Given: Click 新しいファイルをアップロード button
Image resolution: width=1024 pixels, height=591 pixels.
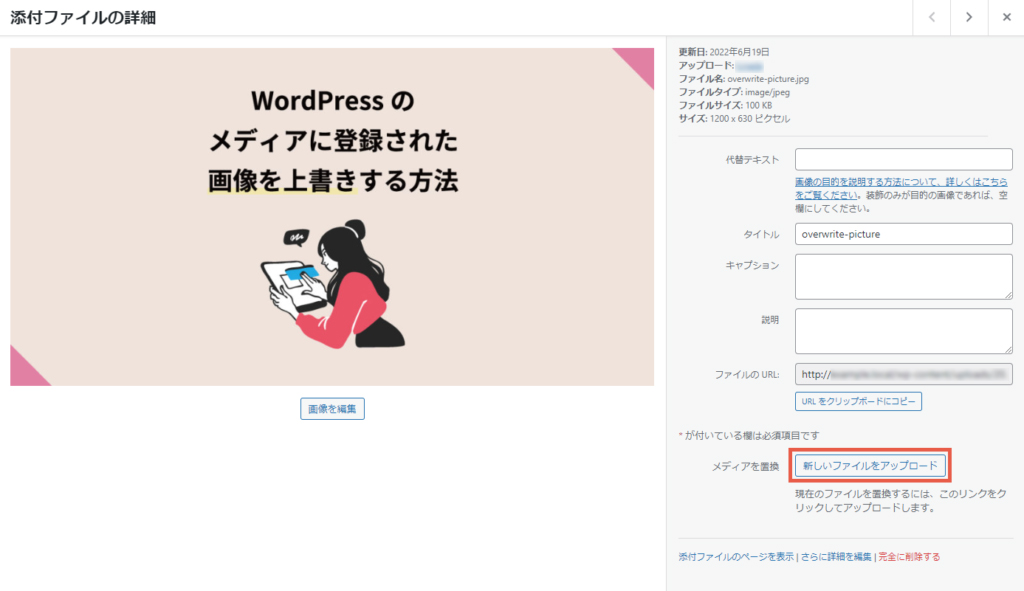Looking at the screenshot, I should click(x=870, y=466).
